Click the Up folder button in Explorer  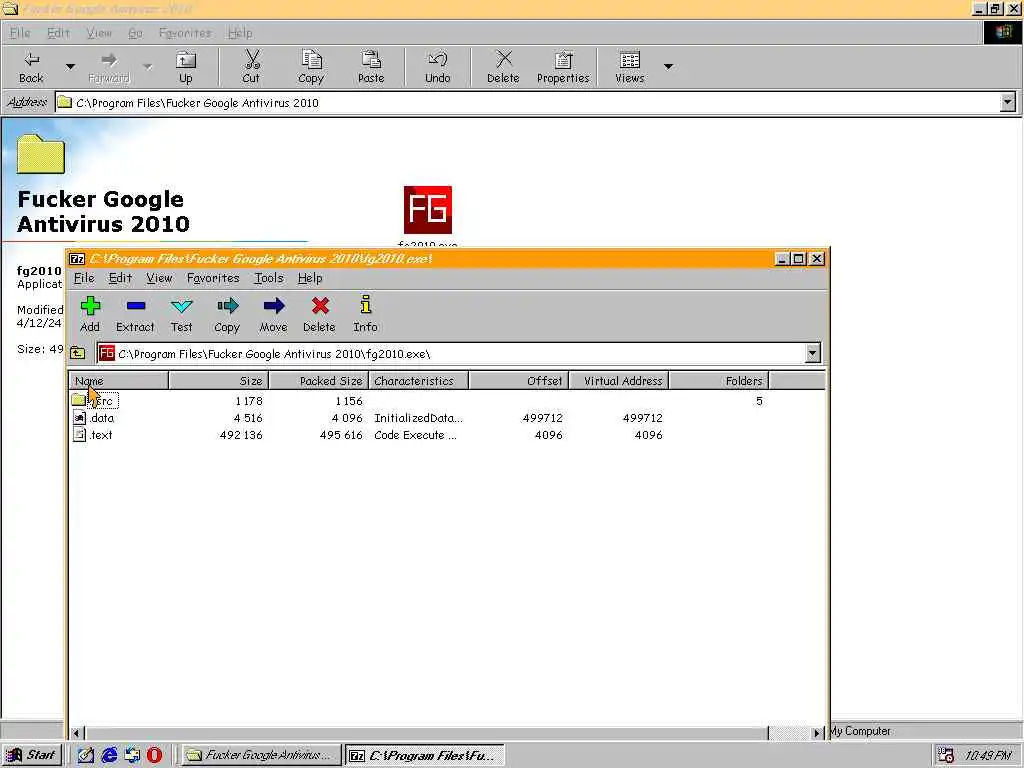185,67
